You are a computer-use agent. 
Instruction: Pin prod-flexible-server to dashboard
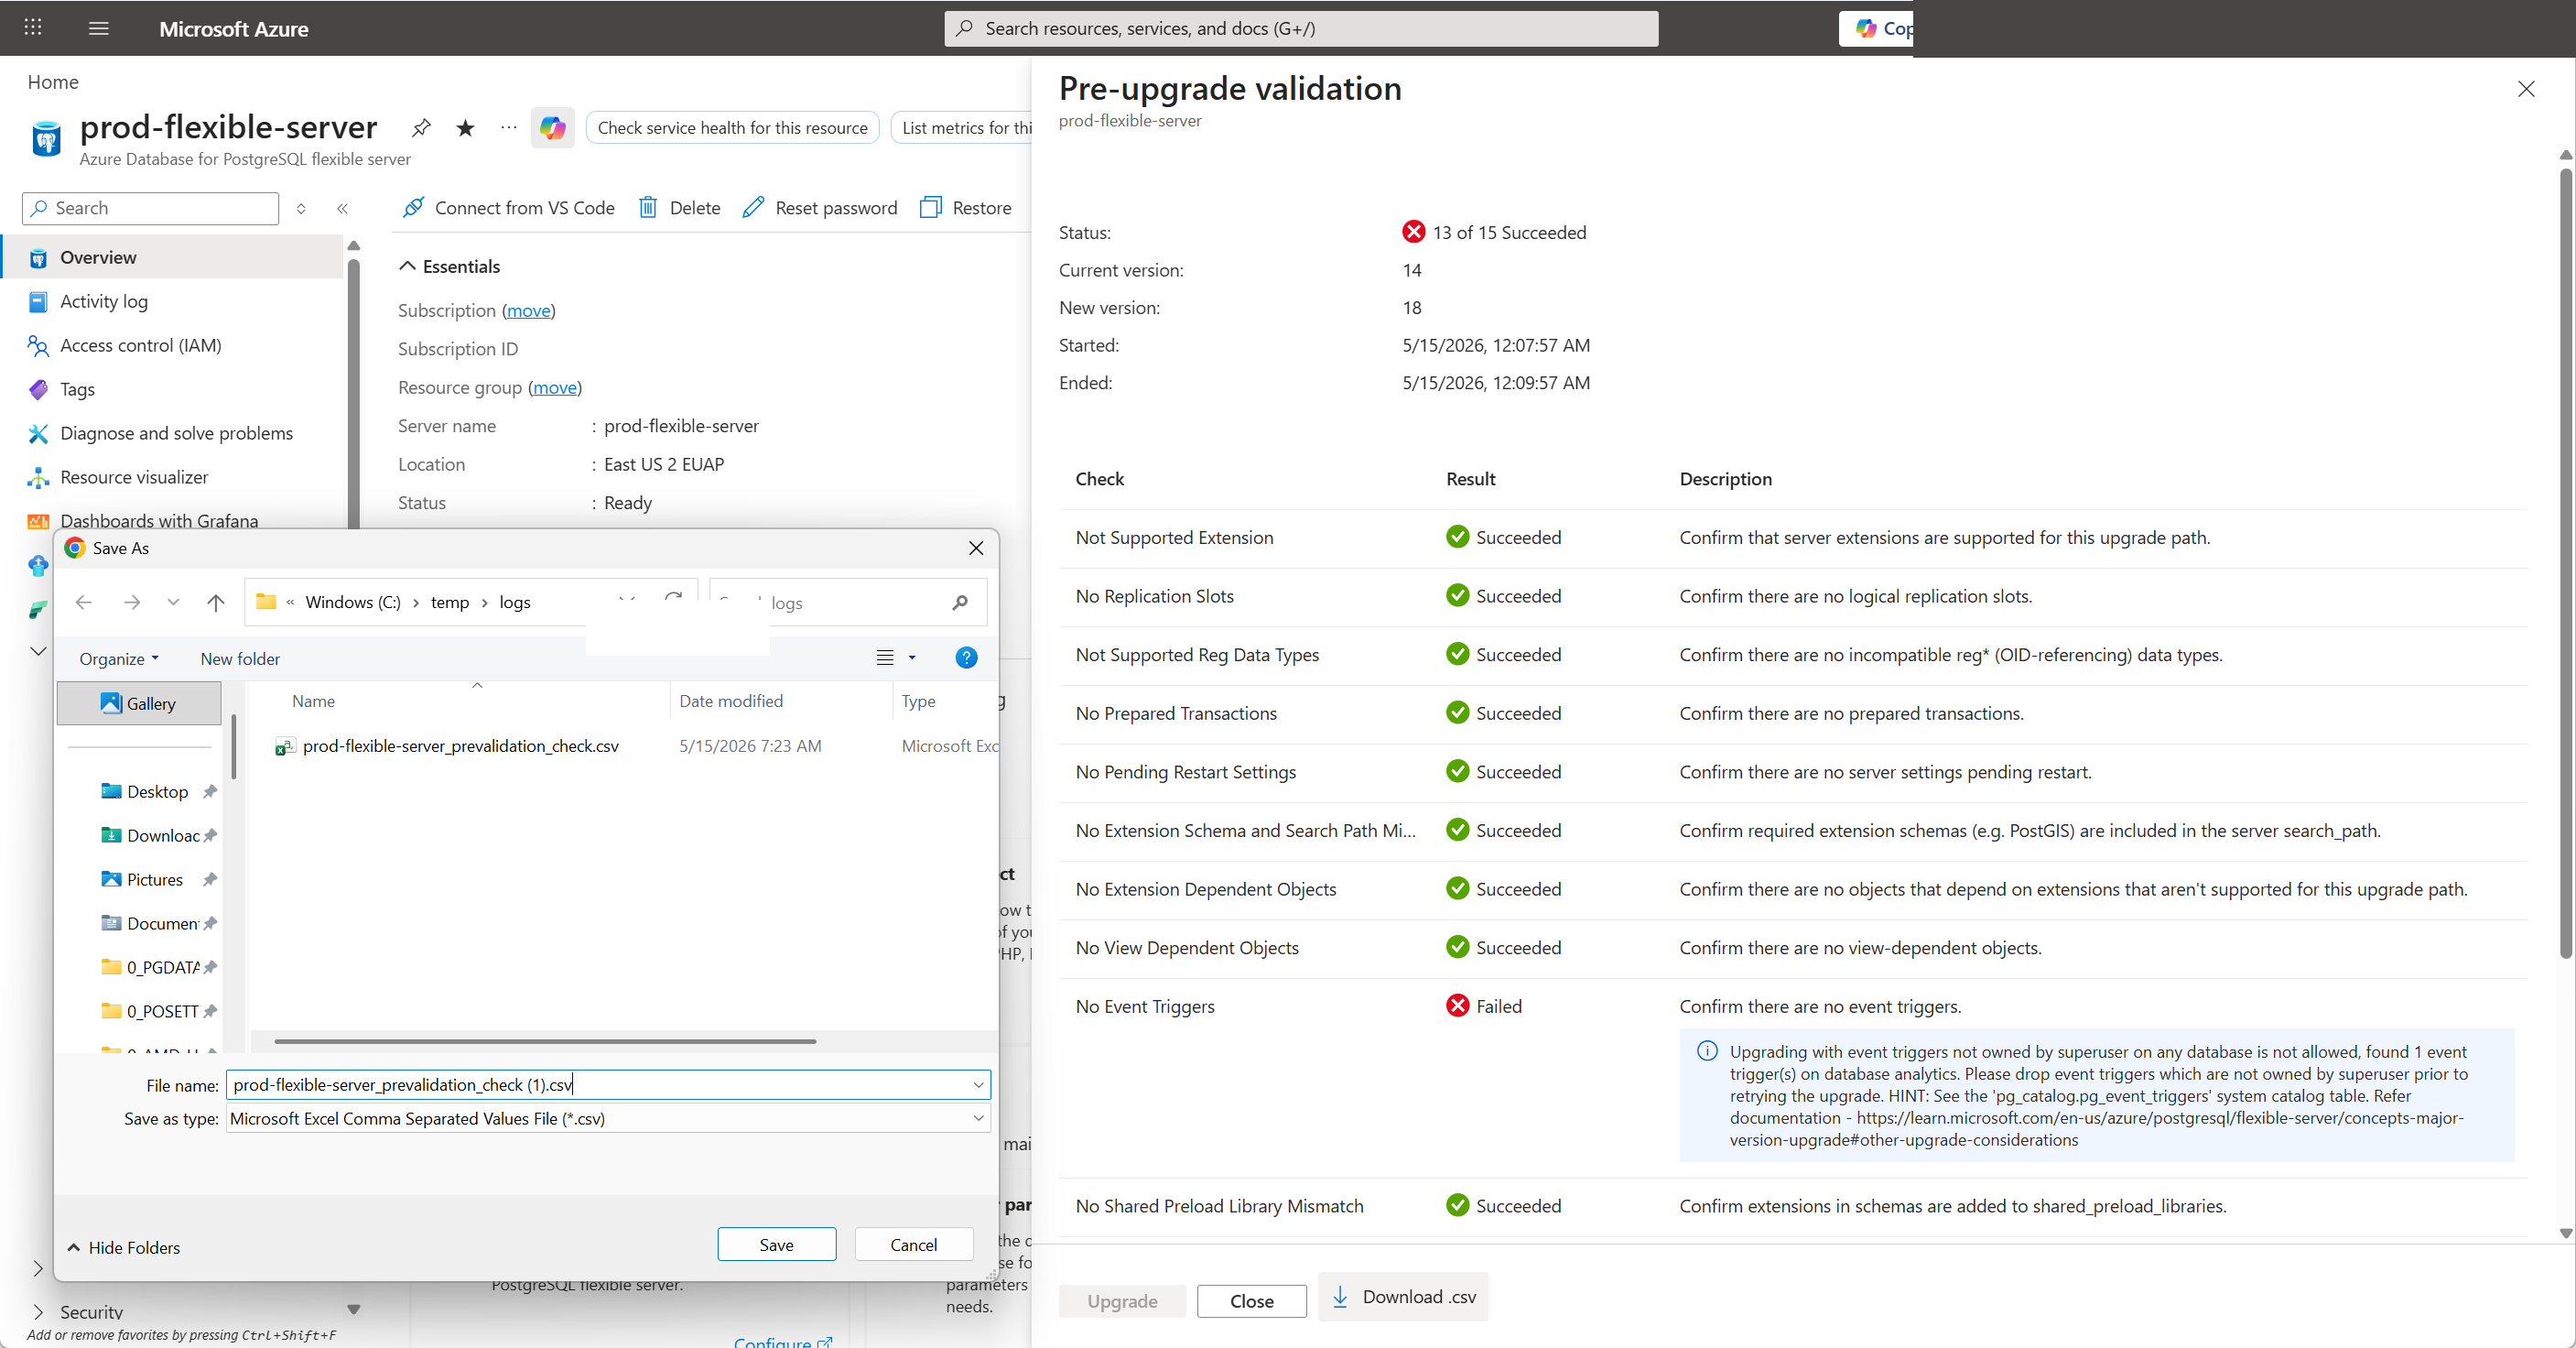(x=421, y=127)
